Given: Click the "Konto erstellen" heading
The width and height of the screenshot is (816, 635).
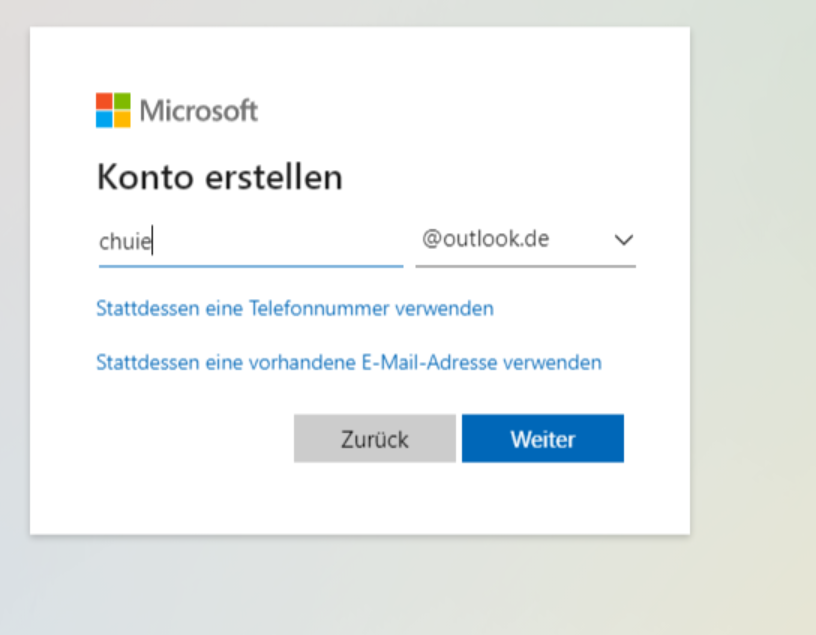Looking at the screenshot, I should (x=220, y=177).
